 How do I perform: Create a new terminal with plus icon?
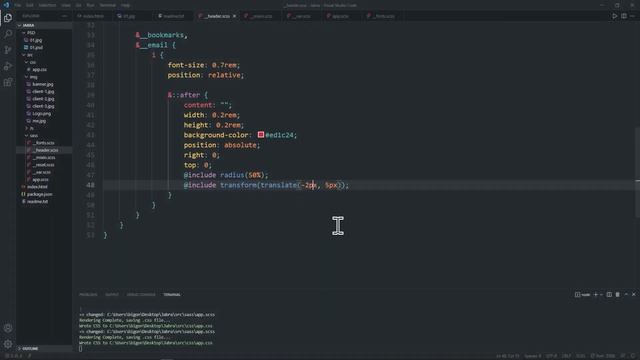click(596, 294)
